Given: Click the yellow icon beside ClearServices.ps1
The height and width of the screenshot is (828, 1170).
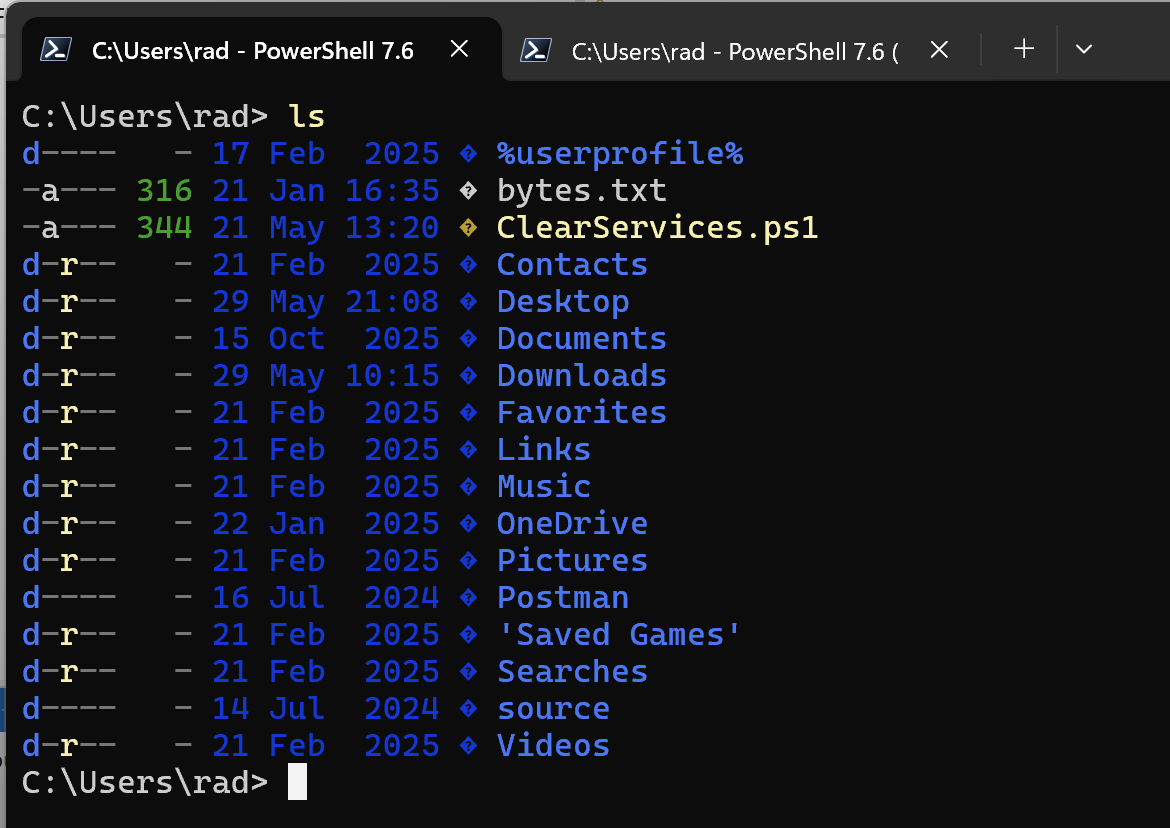Looking at the screenshot, I should coord(469,228).
